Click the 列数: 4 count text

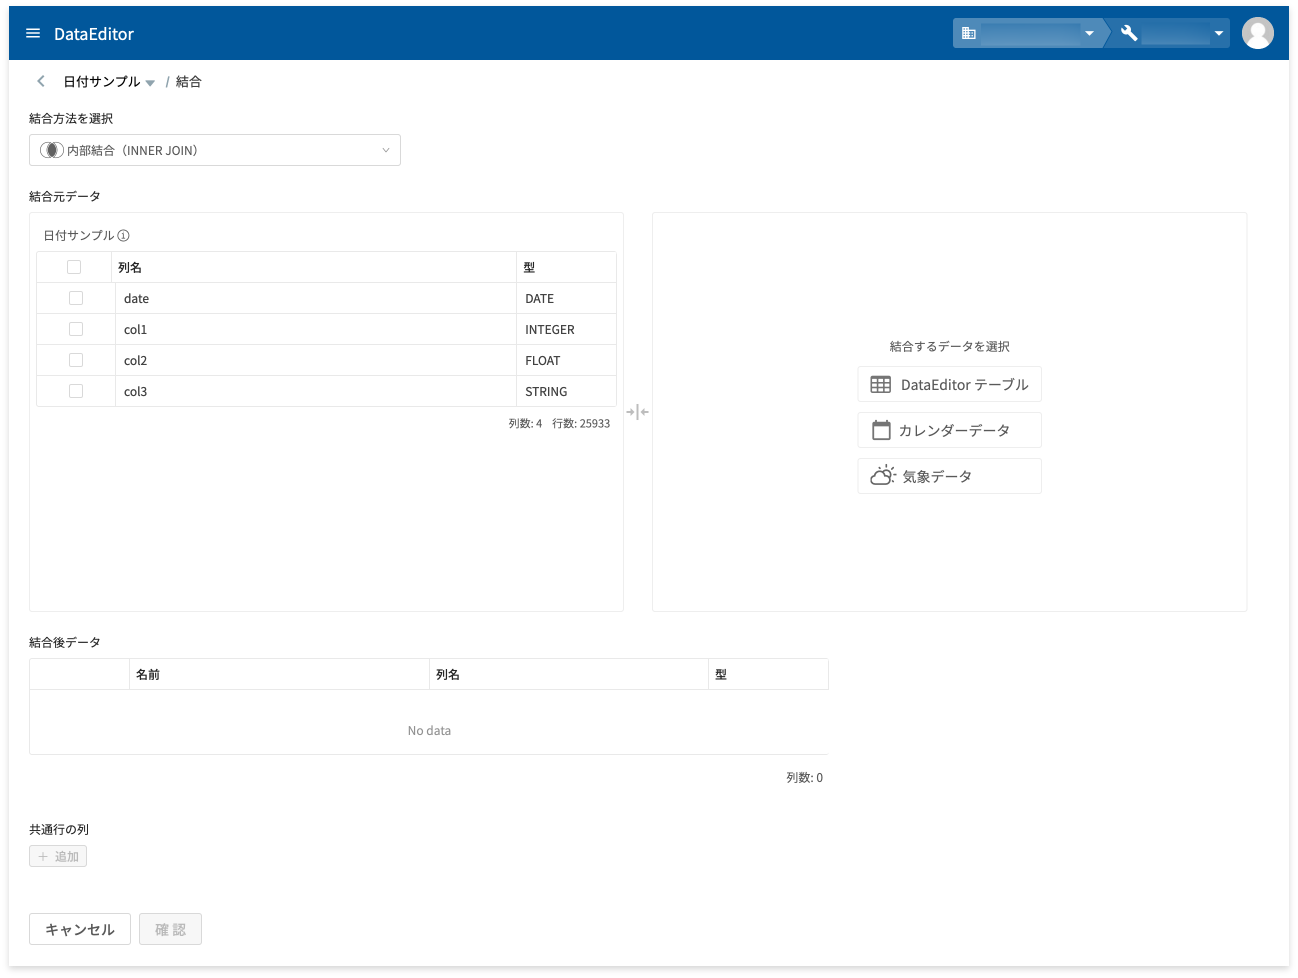click(525, 423)
